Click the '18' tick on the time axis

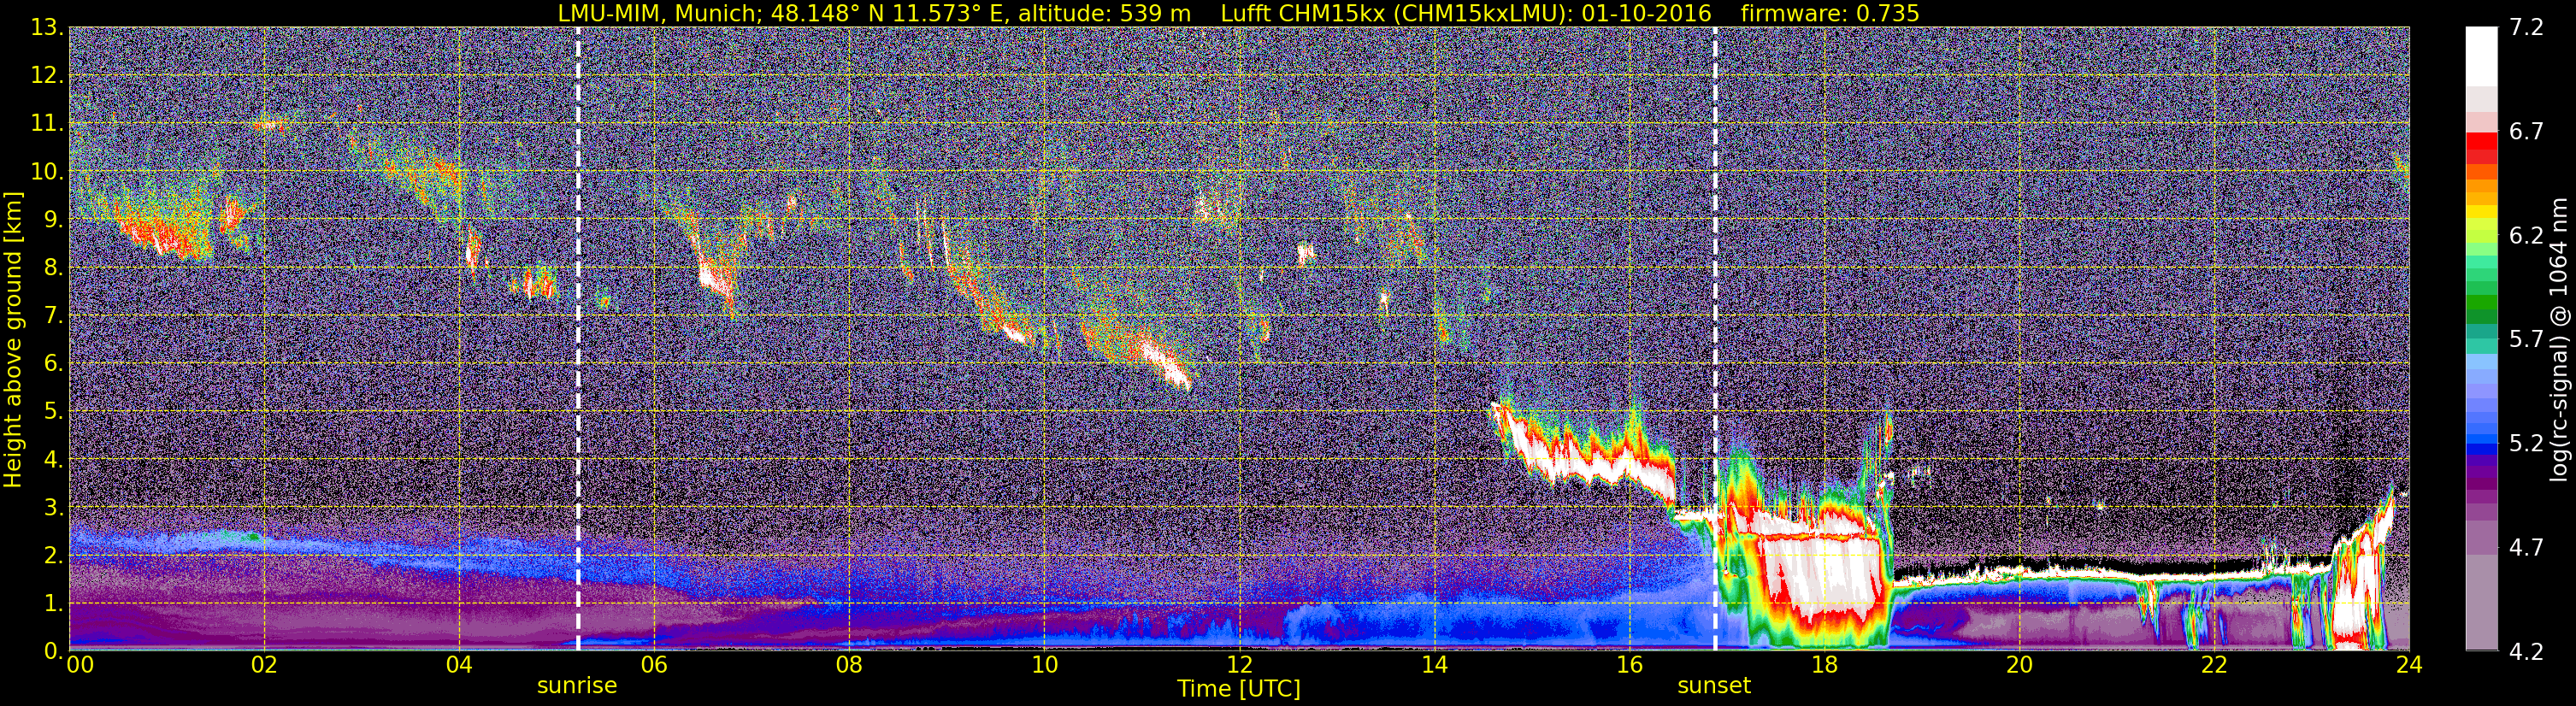coord(1824,666)
